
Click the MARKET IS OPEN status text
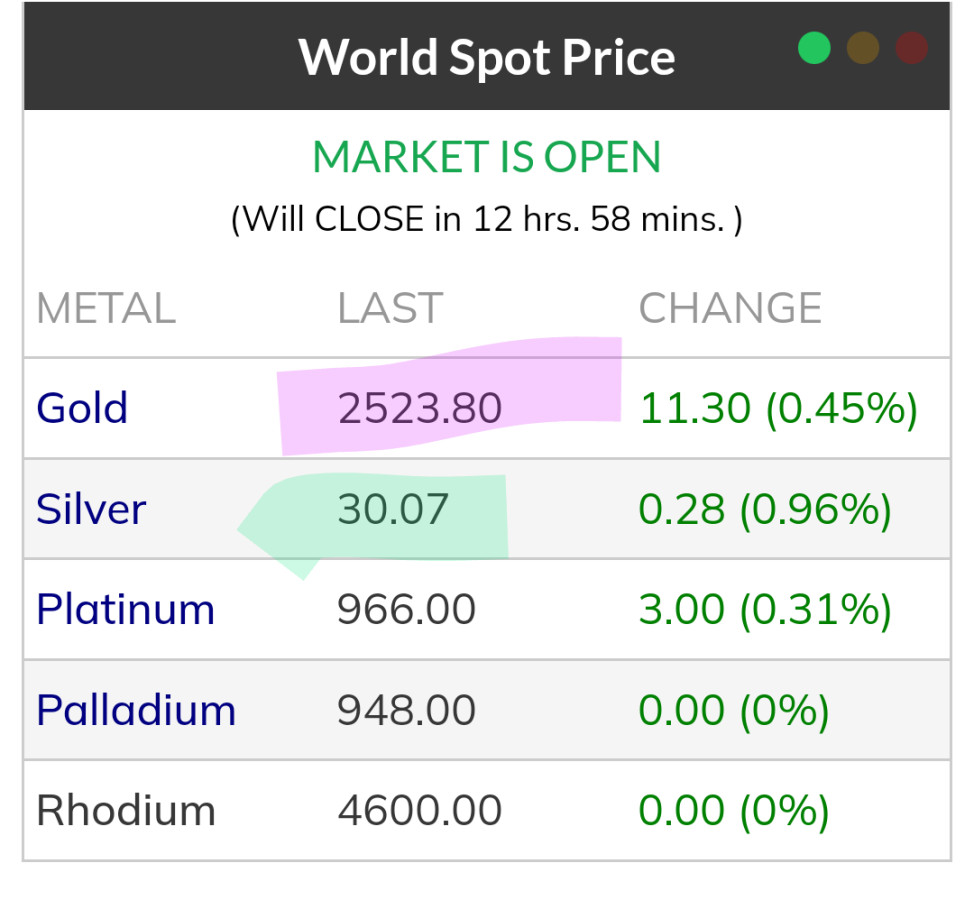(487, 158)
